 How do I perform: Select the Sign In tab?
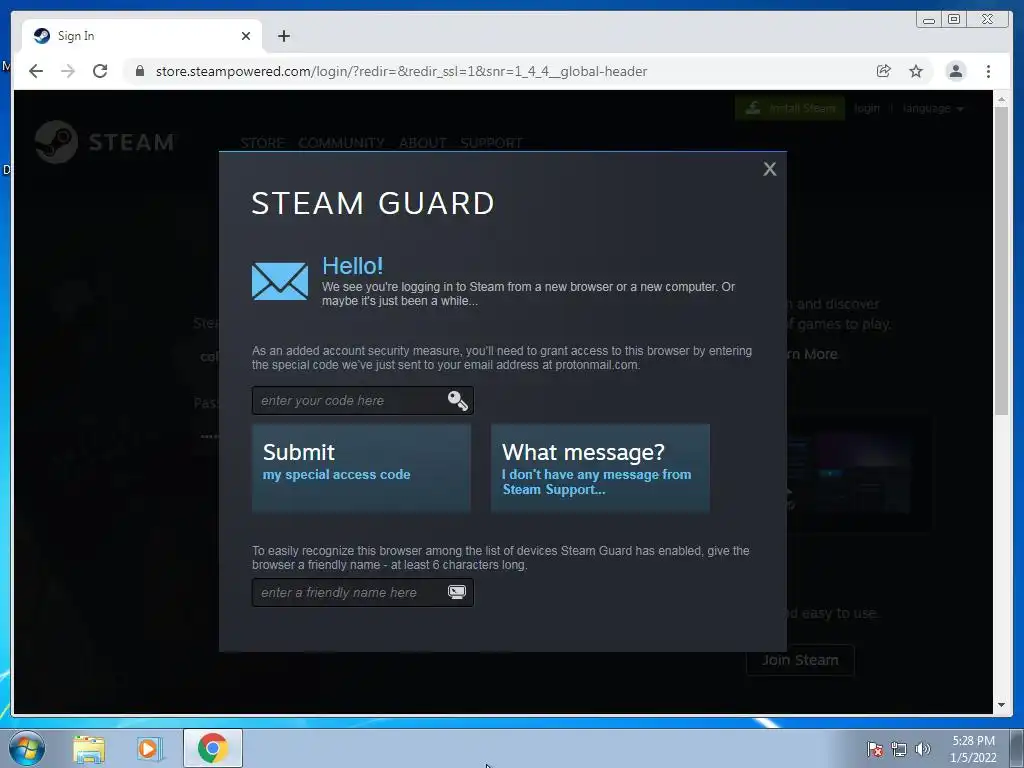[142, 36]
